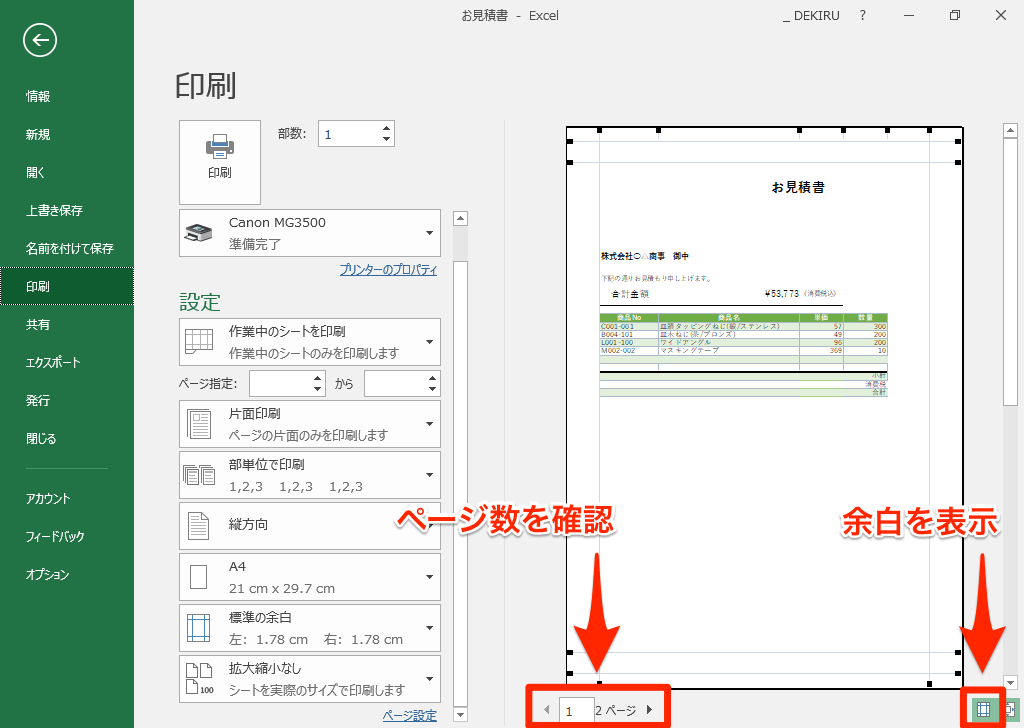Click the page range start field
This screenshot has width=1024, height=728.
point(280,384)
